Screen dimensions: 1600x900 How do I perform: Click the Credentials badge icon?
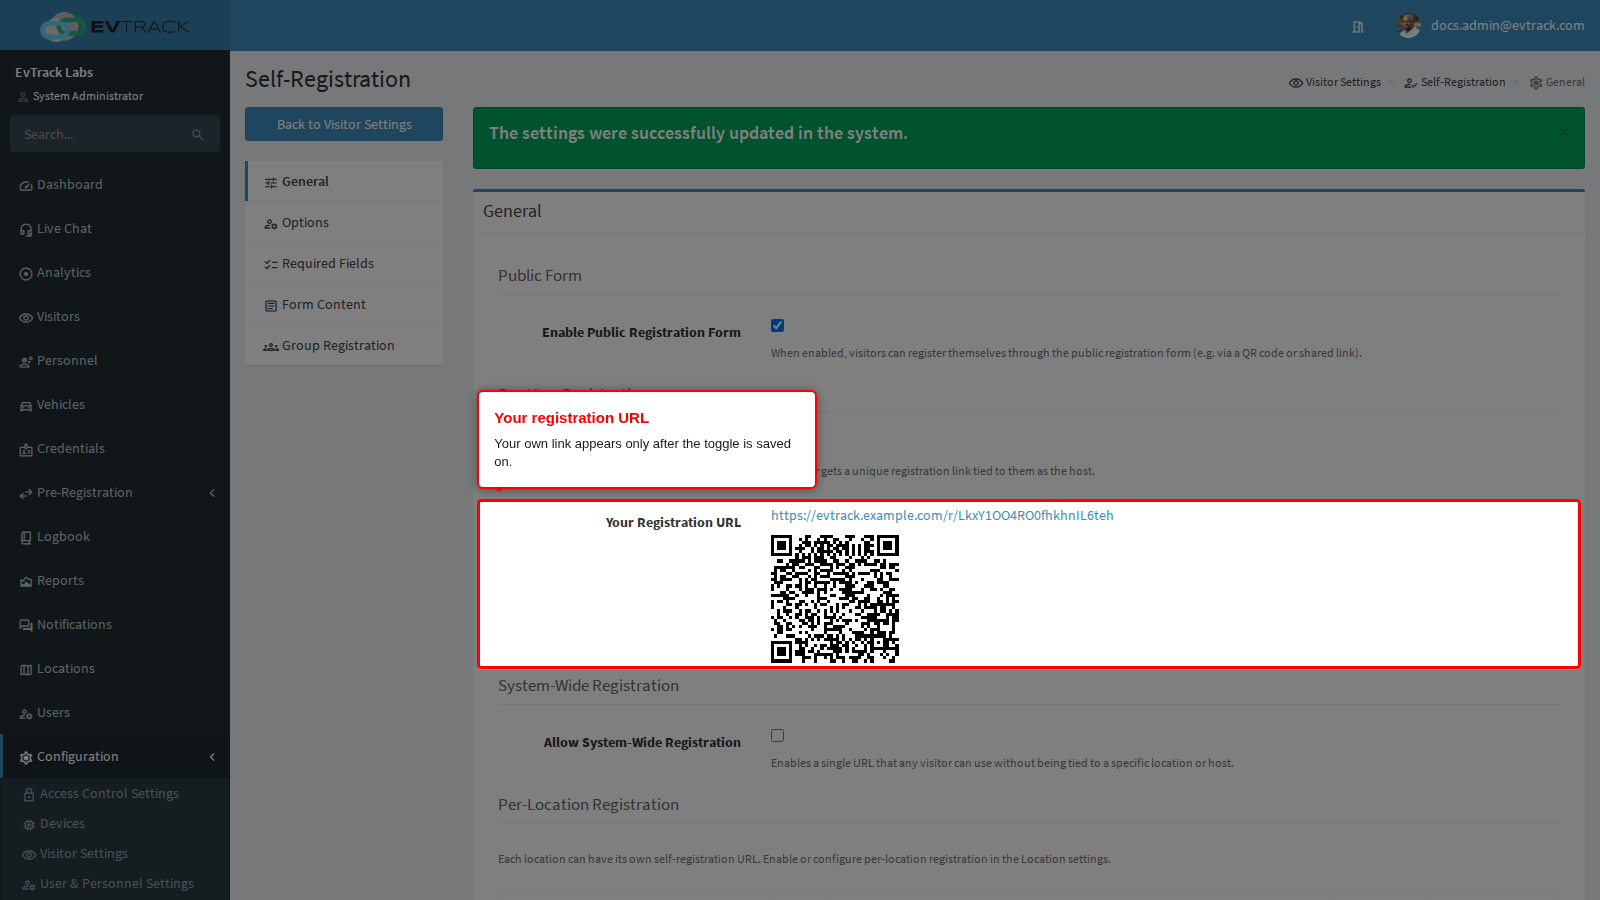[x=26, y=450]
